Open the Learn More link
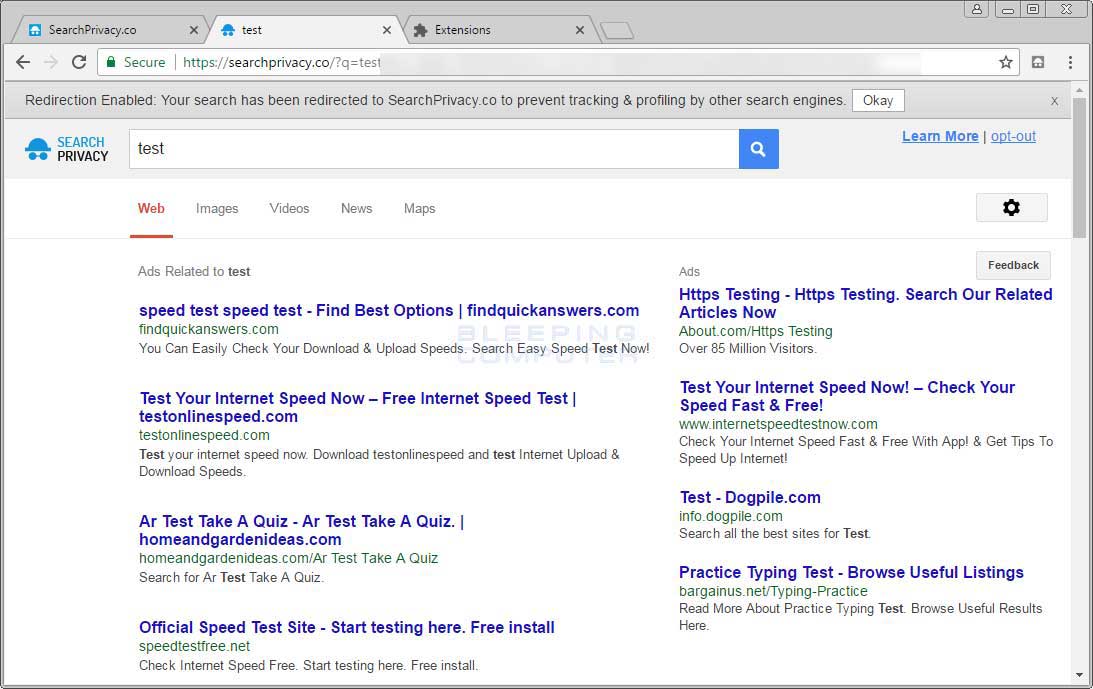Viewport: 1093px width, 689px height. 939,136
